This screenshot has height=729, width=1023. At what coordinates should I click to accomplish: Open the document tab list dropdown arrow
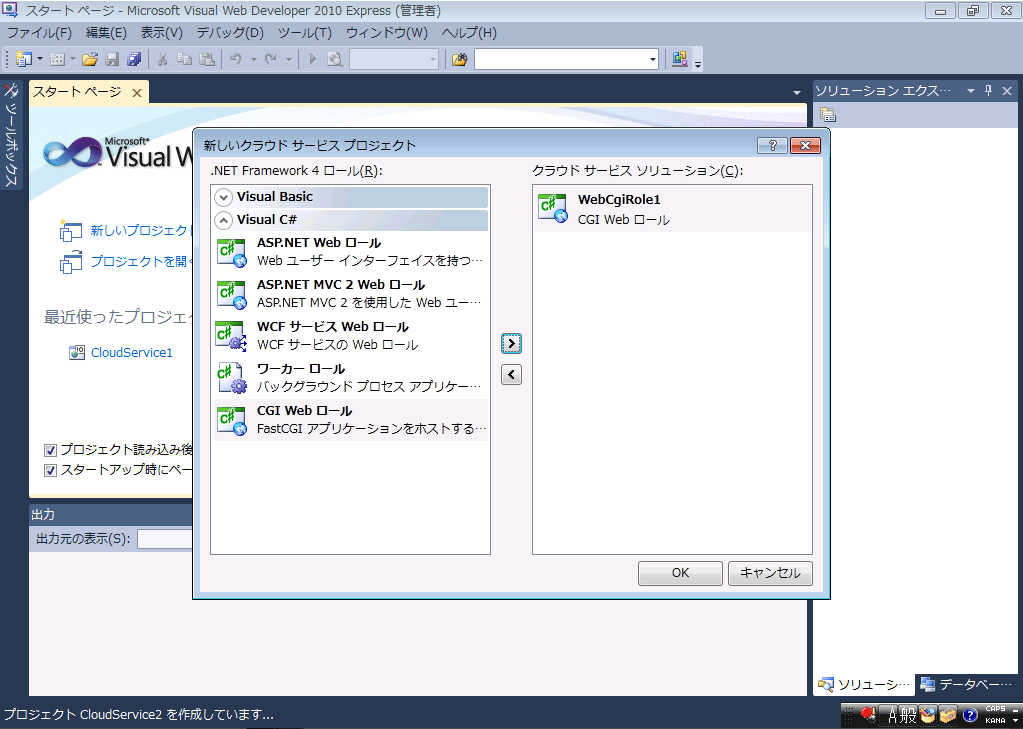click(x=797, y=93)
